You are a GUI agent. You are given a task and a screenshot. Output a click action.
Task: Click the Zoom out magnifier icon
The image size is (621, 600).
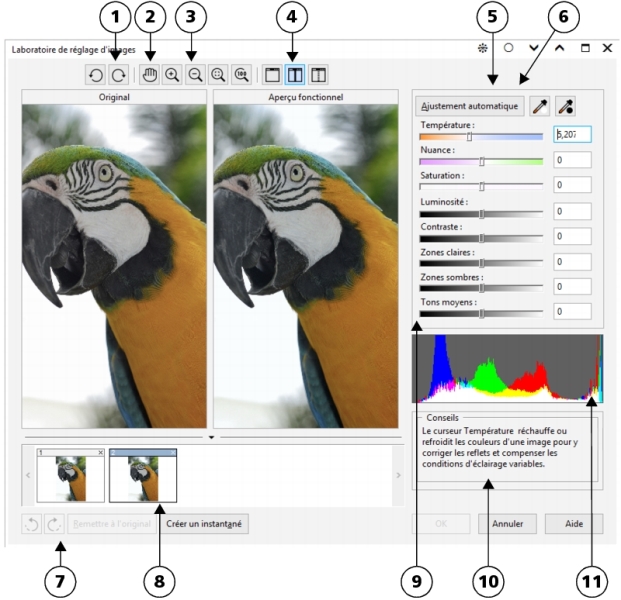194,75
